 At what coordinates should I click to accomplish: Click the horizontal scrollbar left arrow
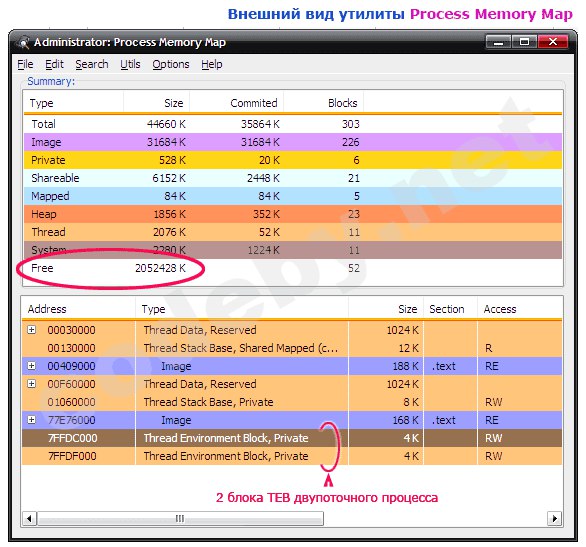tap(29, 518)
